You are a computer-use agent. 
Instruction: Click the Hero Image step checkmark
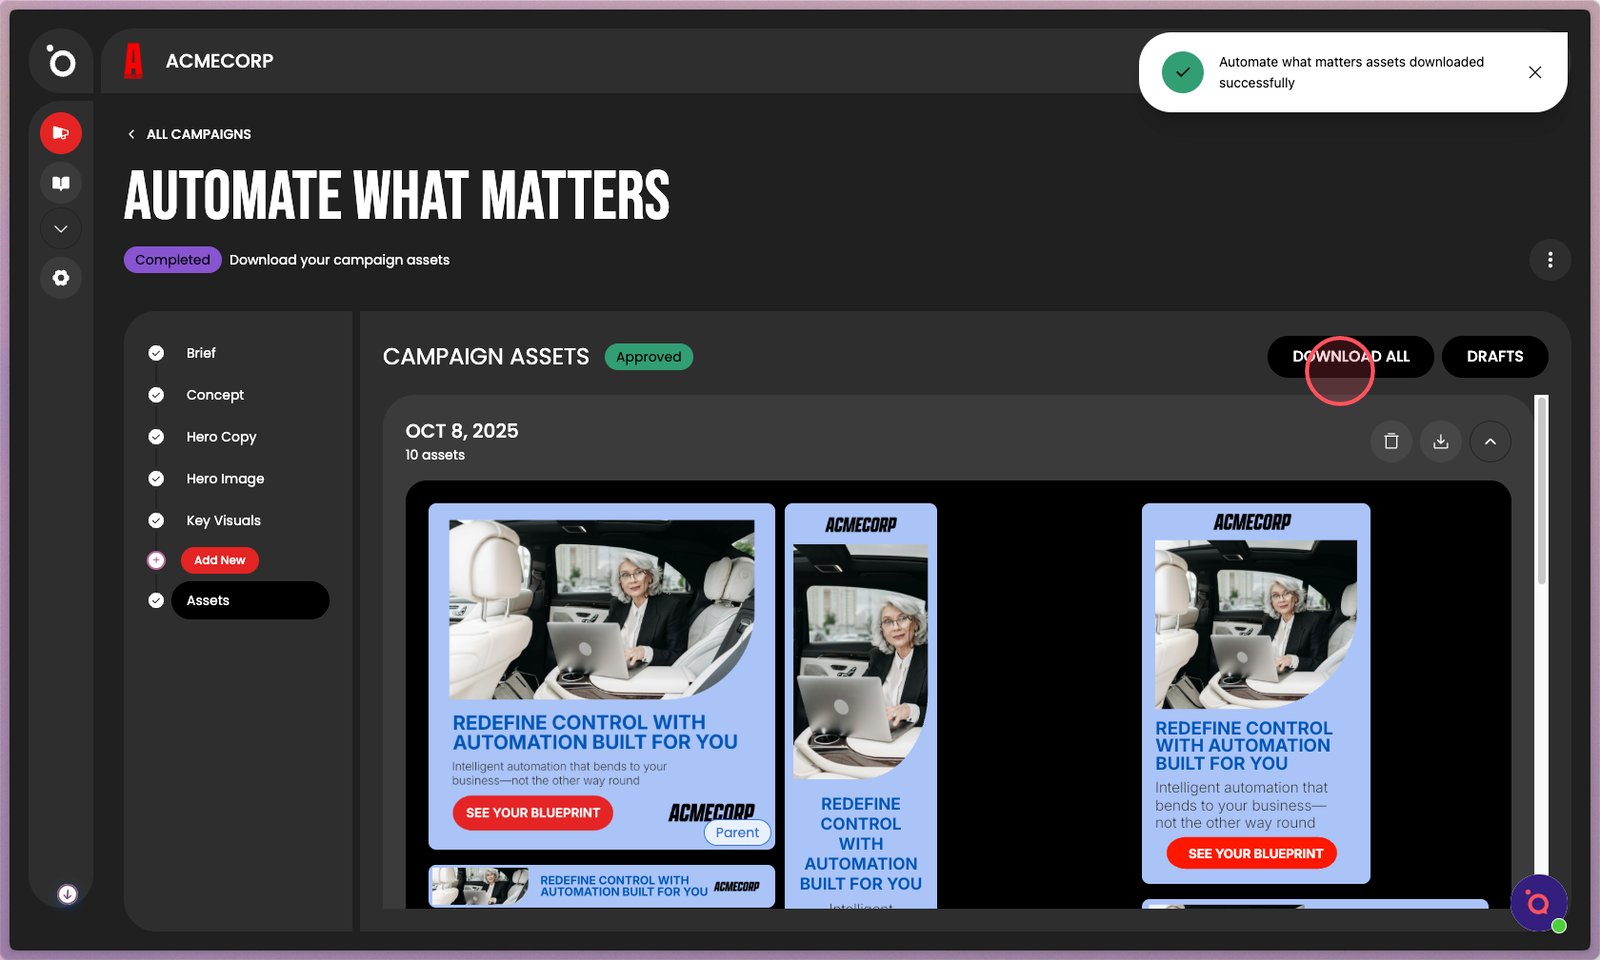click(156, 479)
